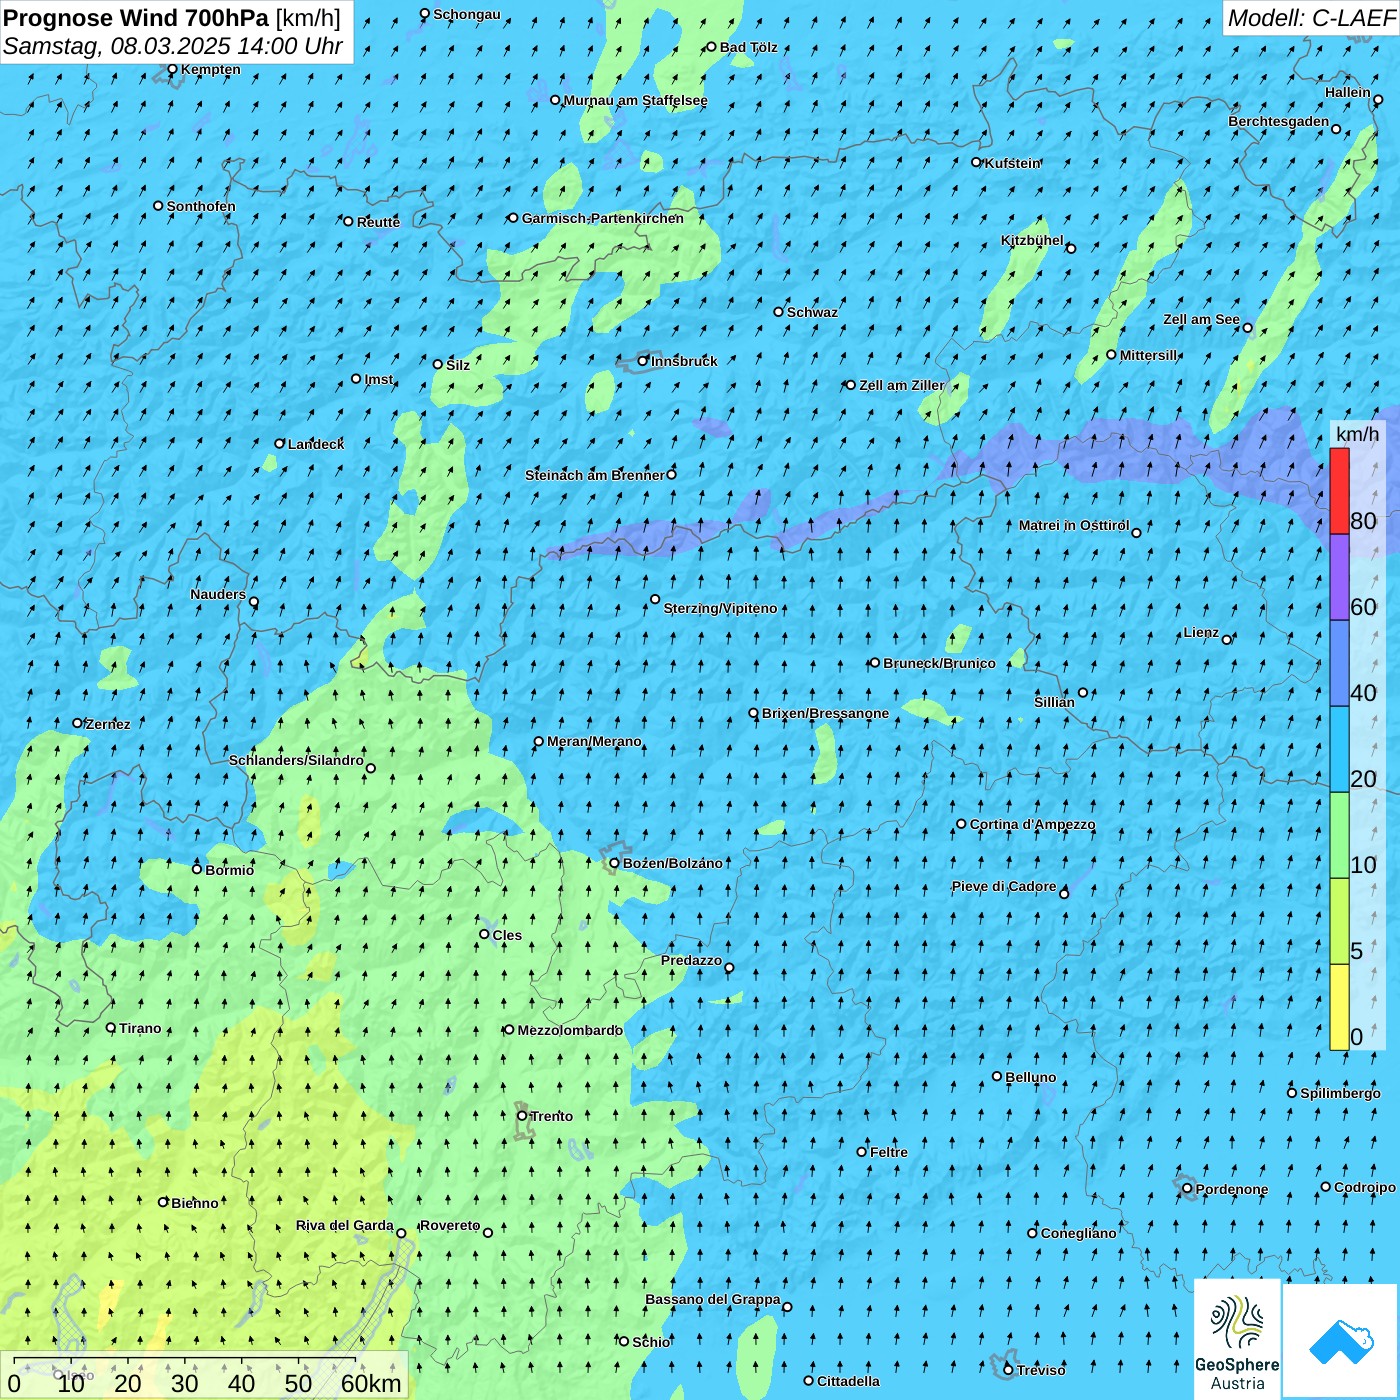Click the Bormio city label

[229, 870]
